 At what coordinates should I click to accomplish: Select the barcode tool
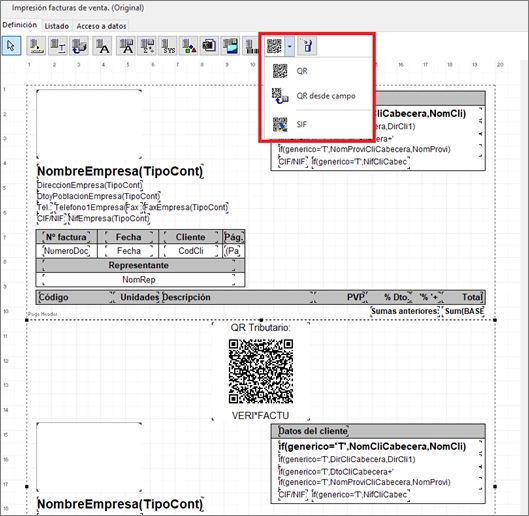pos(251,46)
